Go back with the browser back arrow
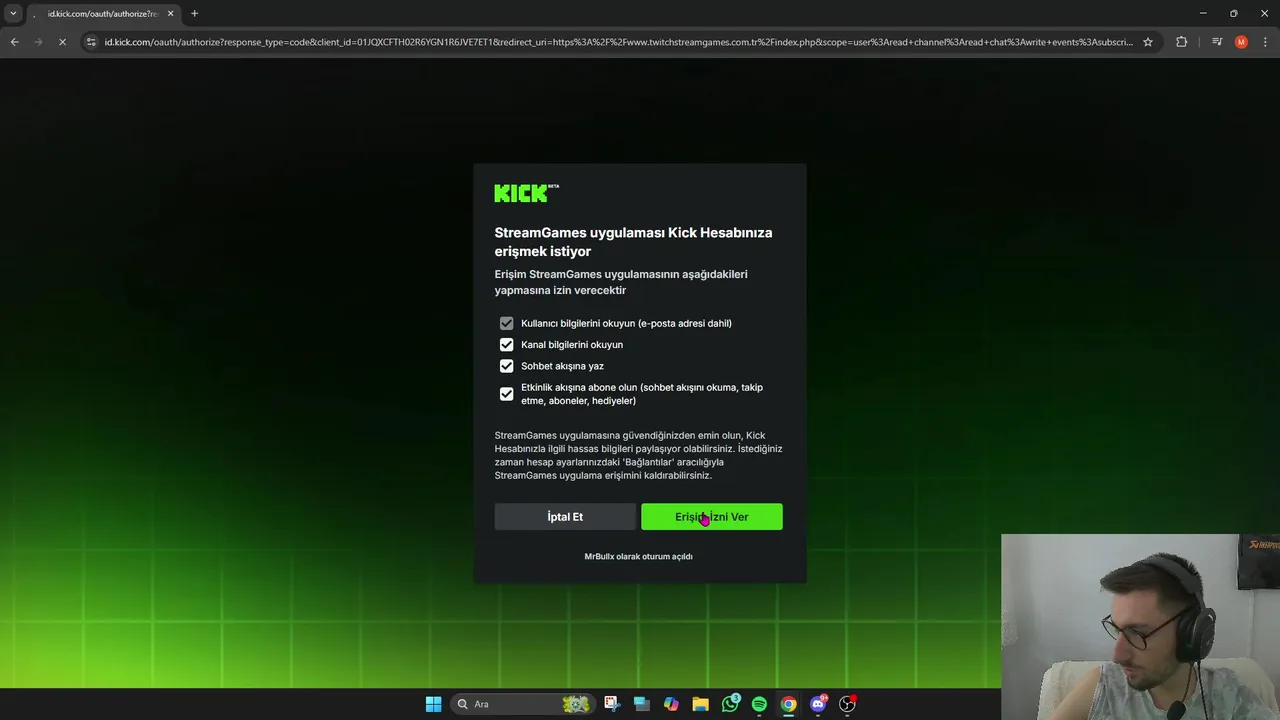Viewport: 1280px width, 720px height. [14, 42]
